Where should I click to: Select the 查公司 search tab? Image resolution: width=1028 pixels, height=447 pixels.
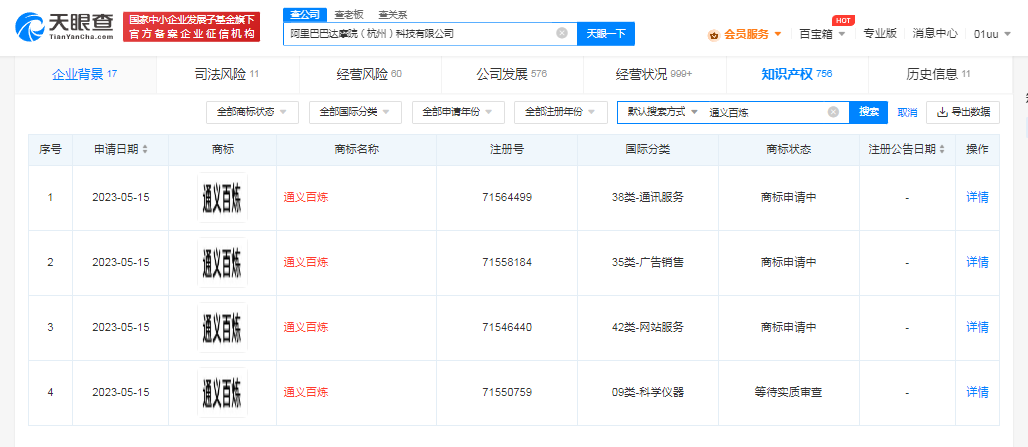point(304,14)
